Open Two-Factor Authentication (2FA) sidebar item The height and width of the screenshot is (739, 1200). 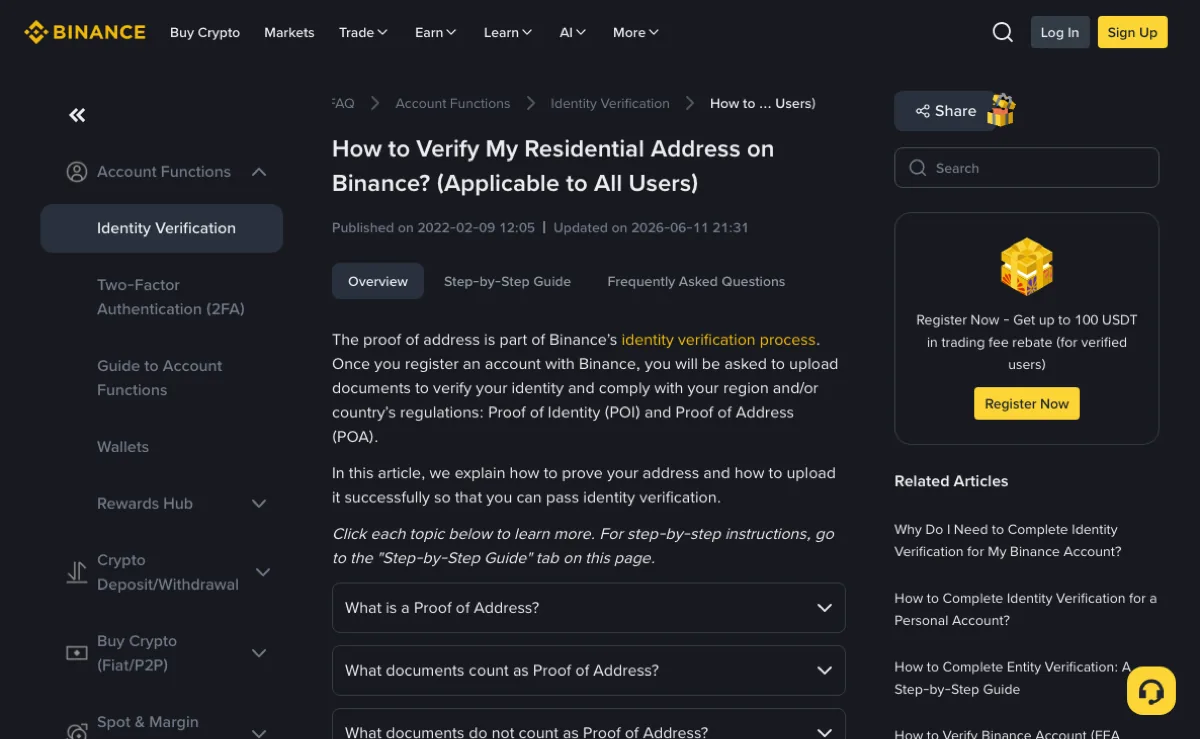tap(171, 297)
